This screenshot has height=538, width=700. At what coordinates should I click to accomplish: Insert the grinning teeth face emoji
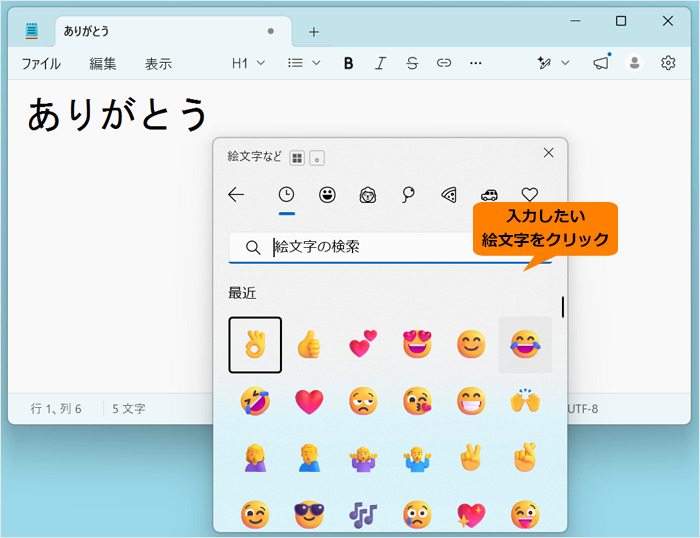[471, 401]
